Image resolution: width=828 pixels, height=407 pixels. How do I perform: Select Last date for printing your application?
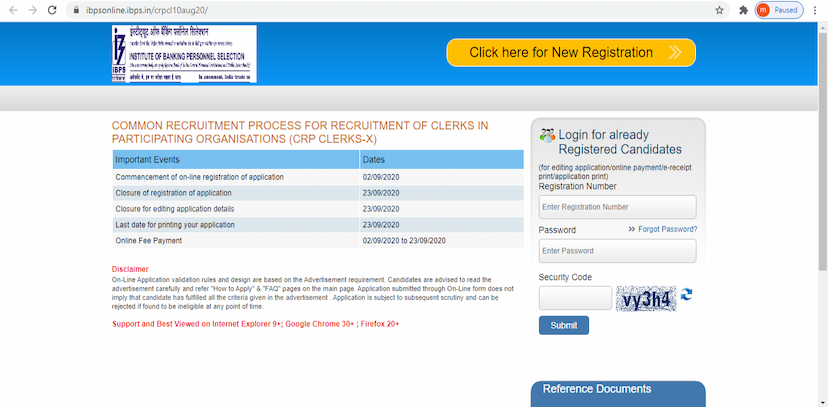click(175, 225)
